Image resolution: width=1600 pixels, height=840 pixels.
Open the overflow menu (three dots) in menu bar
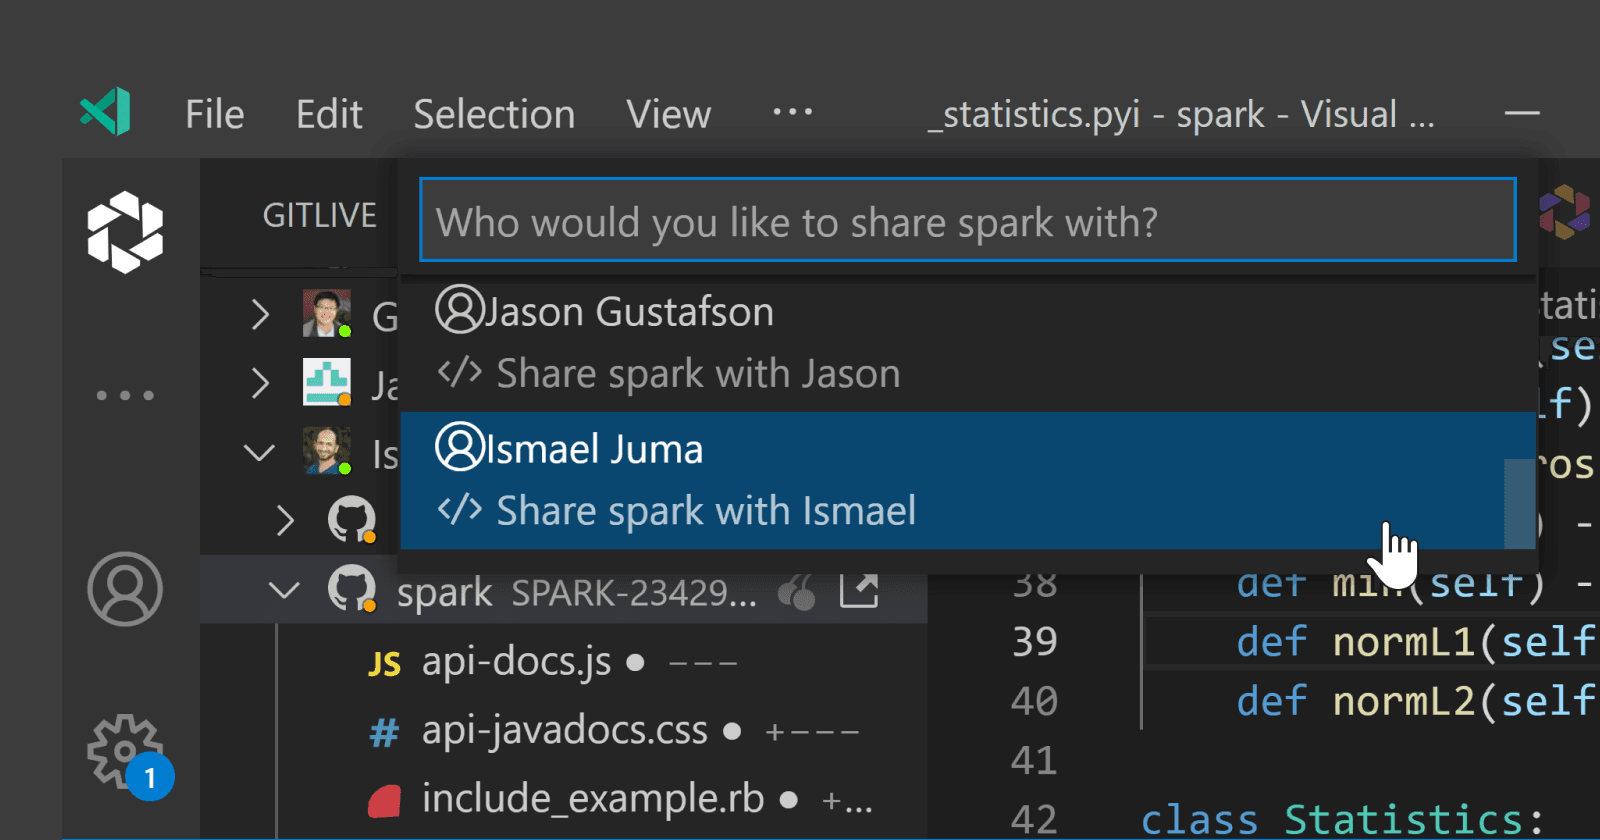click(792, 113)
